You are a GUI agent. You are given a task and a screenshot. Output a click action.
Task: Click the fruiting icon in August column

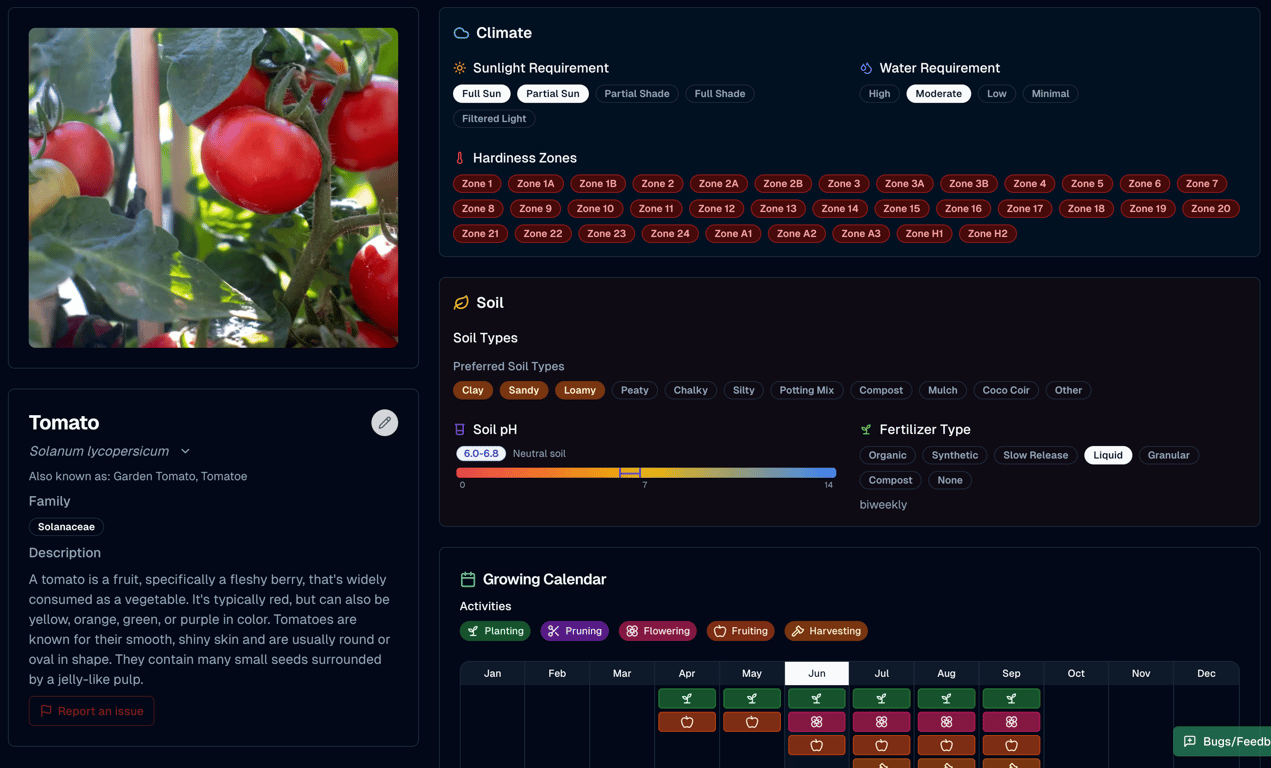946,745
